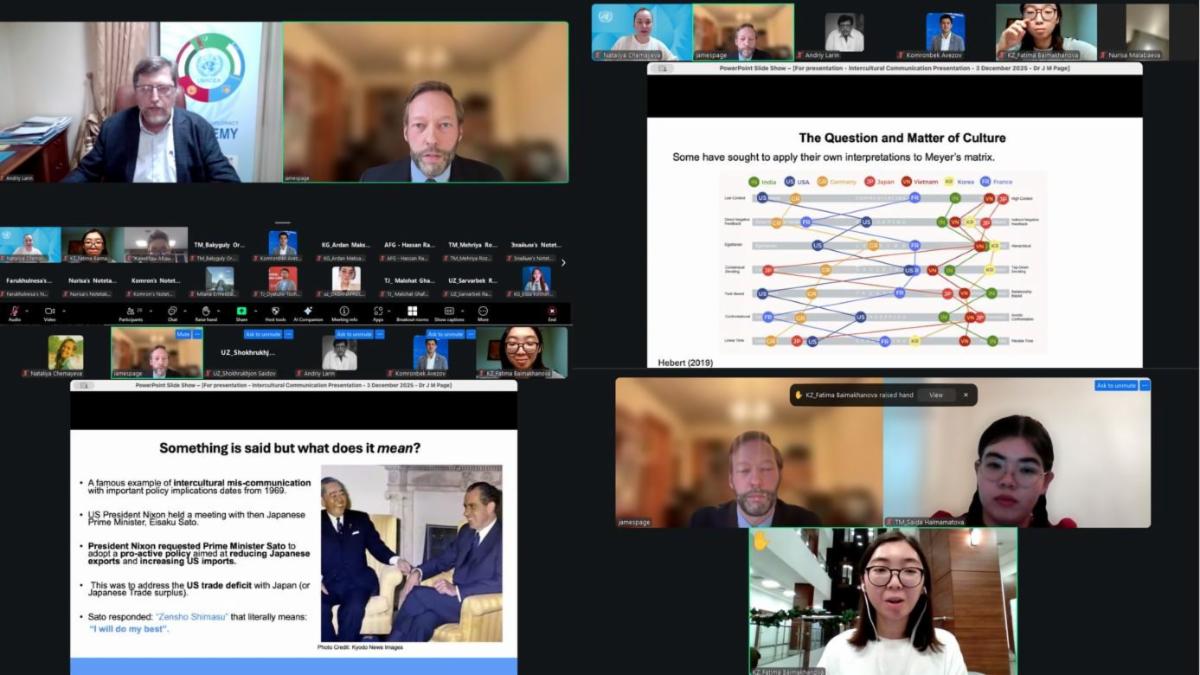Click Mute on the jamespage tile
The width and height of the screenshot is (1200, 675).
click(183, 334)
